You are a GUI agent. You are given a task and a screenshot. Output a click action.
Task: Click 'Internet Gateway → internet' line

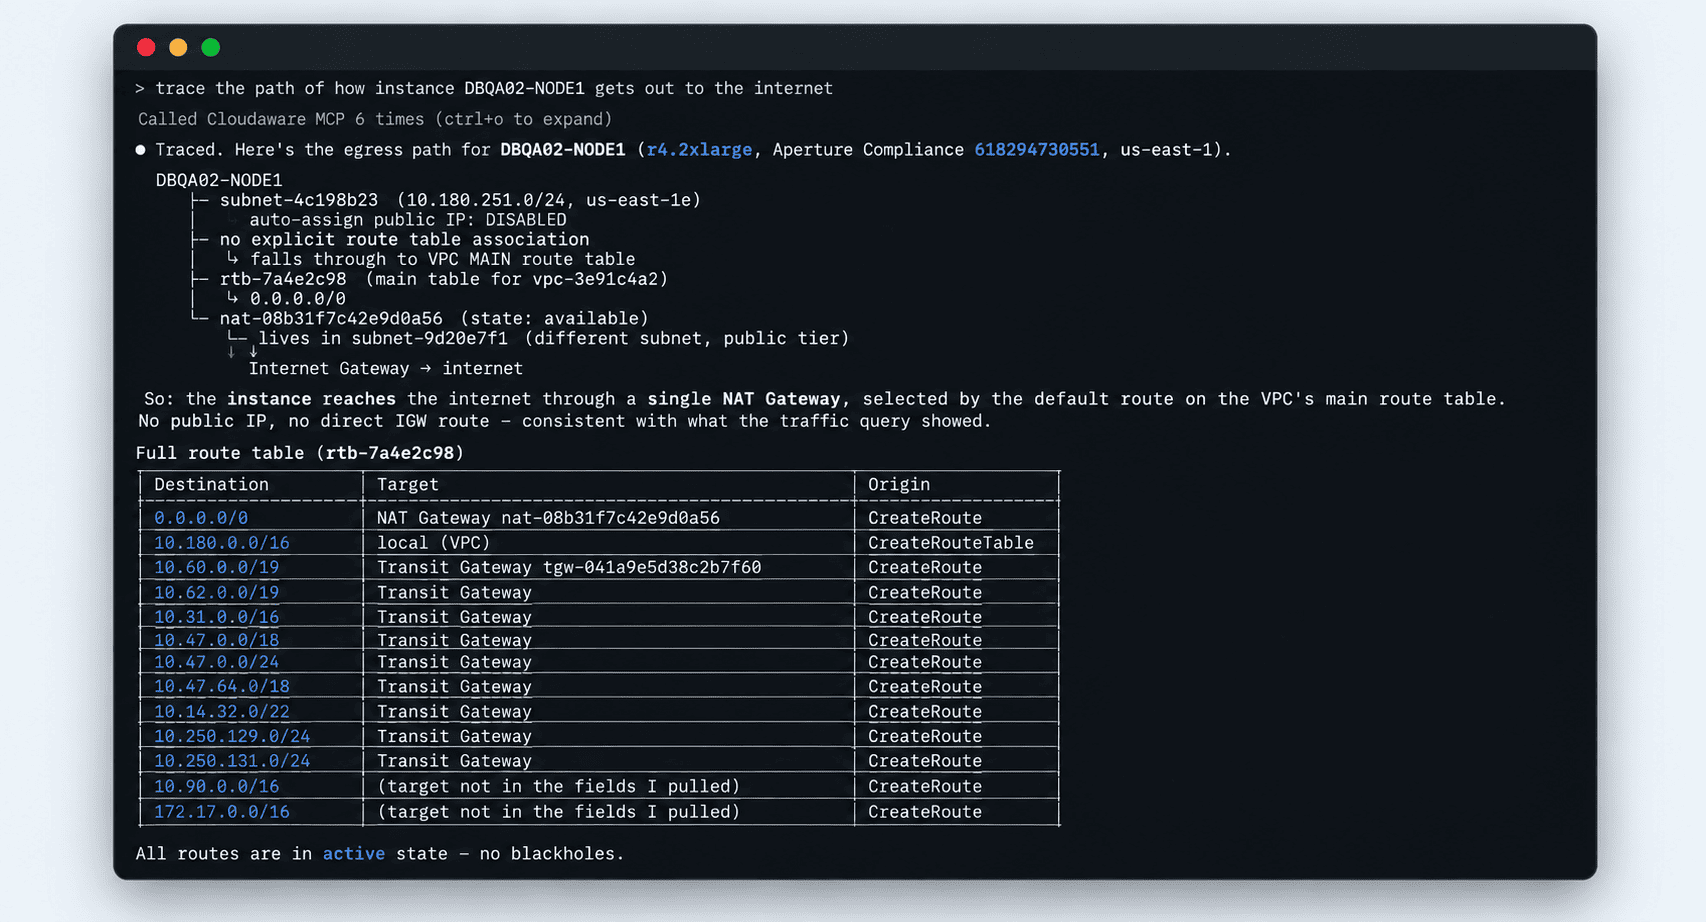coord(385,368)
